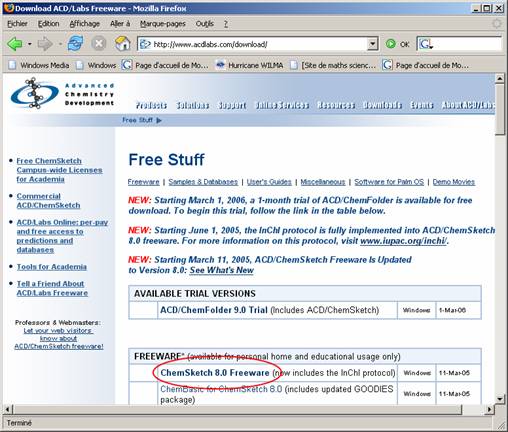Jump to Samples & Databases link
Viewport: 508px width, 432px height.
tap(203, 182)
